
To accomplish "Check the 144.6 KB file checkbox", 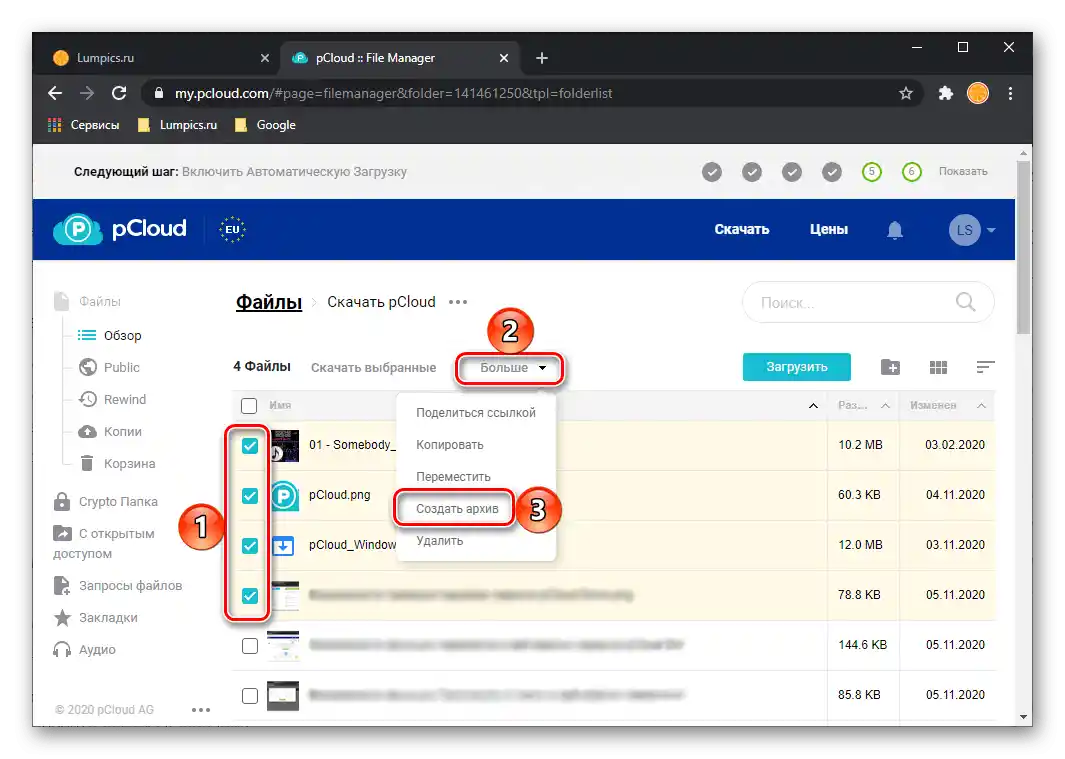I will coord(250,646).
